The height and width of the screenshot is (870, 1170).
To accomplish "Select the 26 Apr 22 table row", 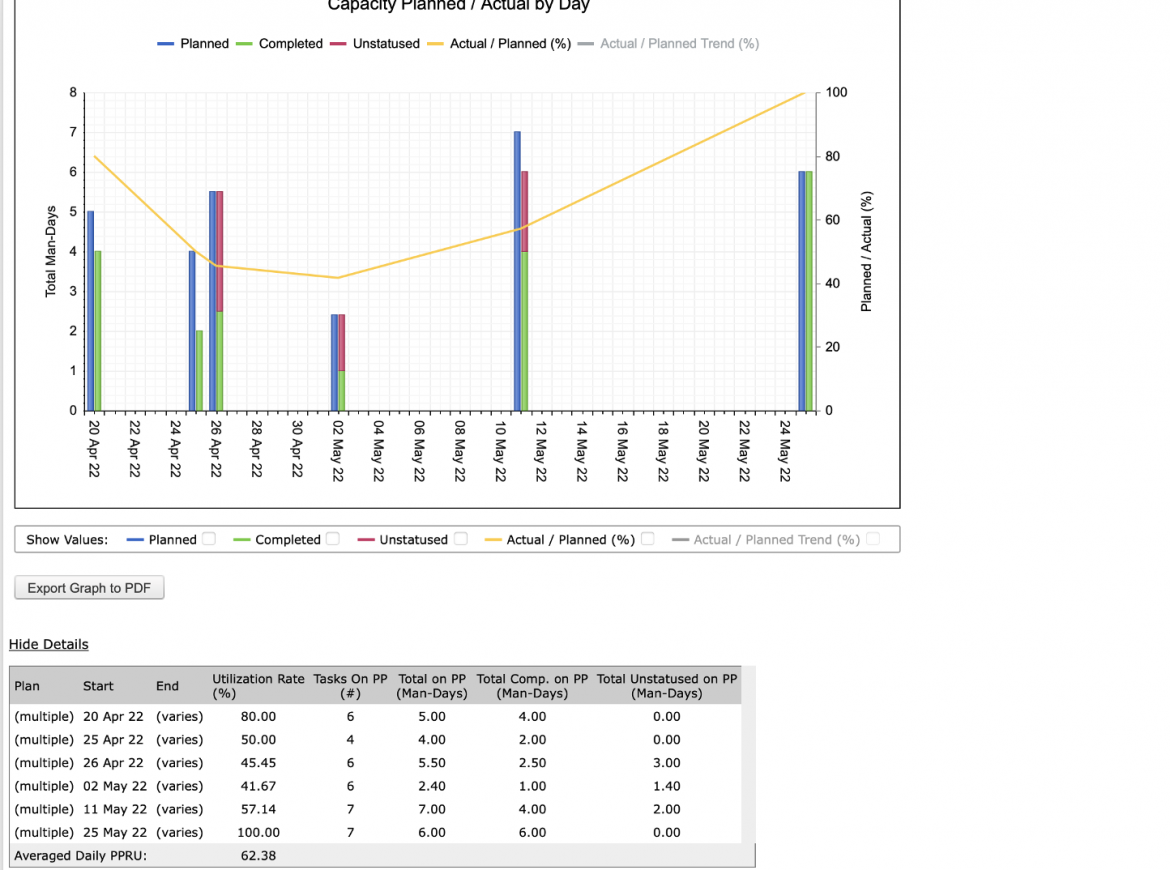I will pos(377,763).
